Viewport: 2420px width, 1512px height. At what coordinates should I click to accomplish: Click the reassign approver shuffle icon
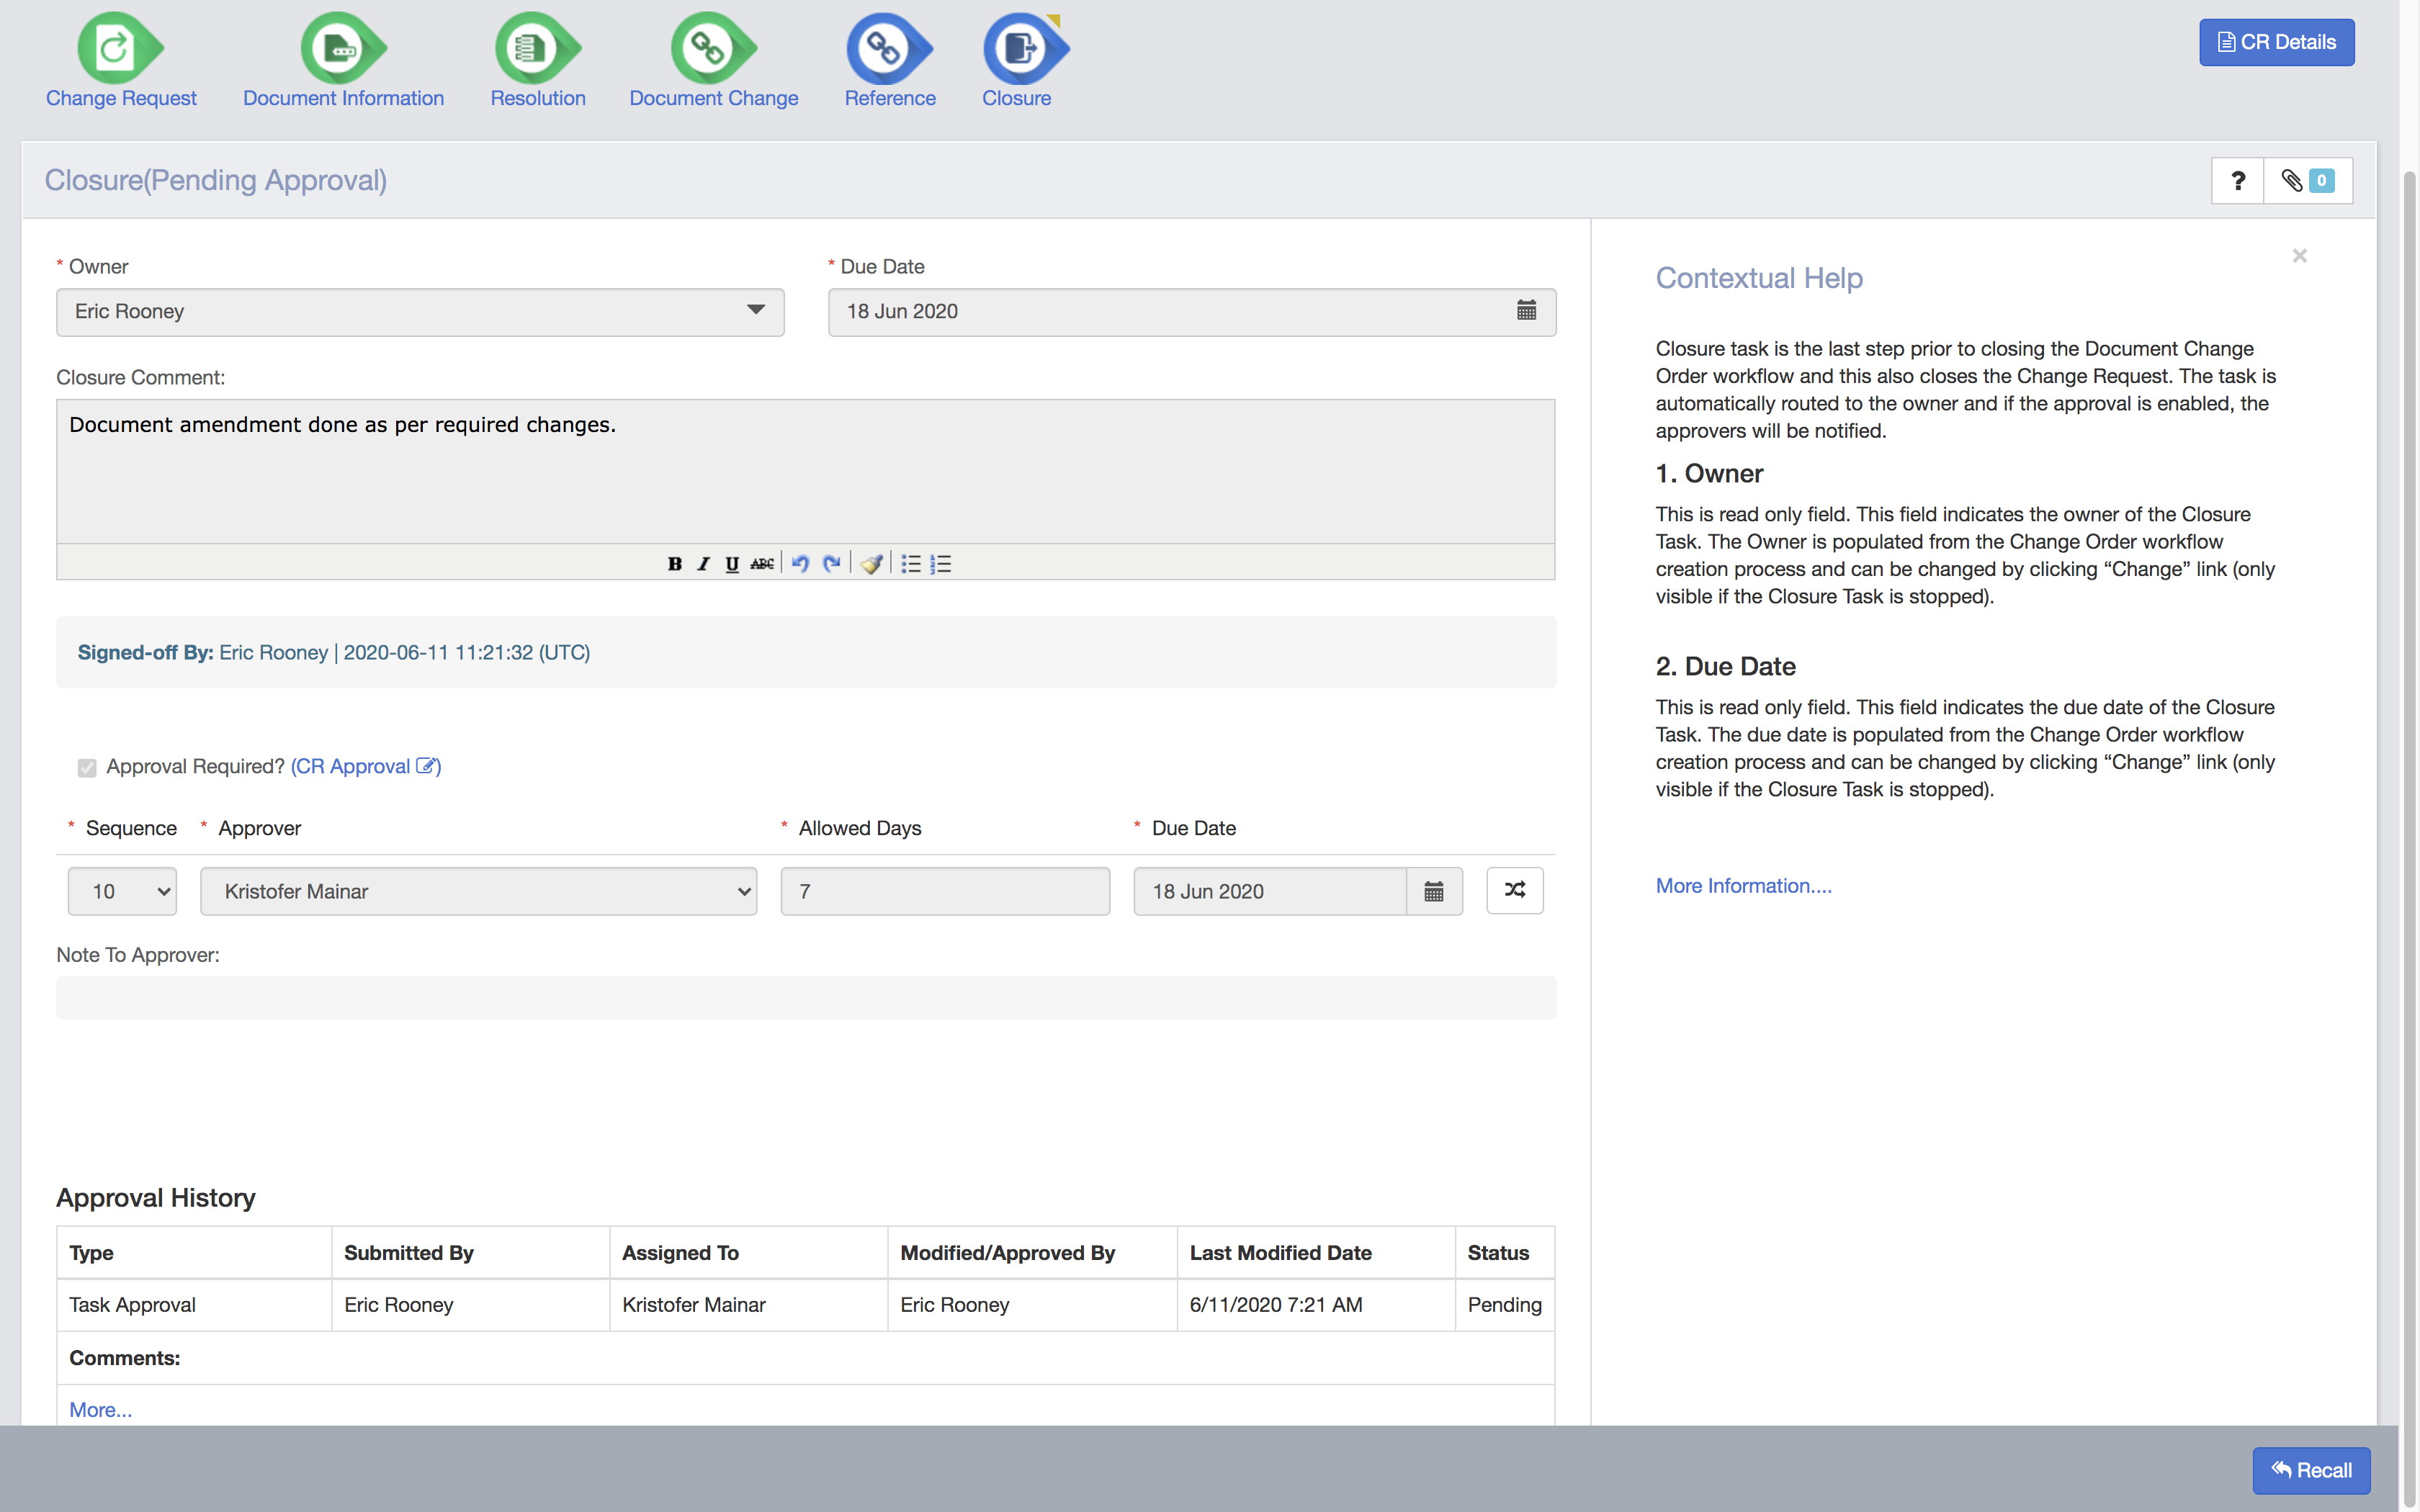coord(1515,890)
